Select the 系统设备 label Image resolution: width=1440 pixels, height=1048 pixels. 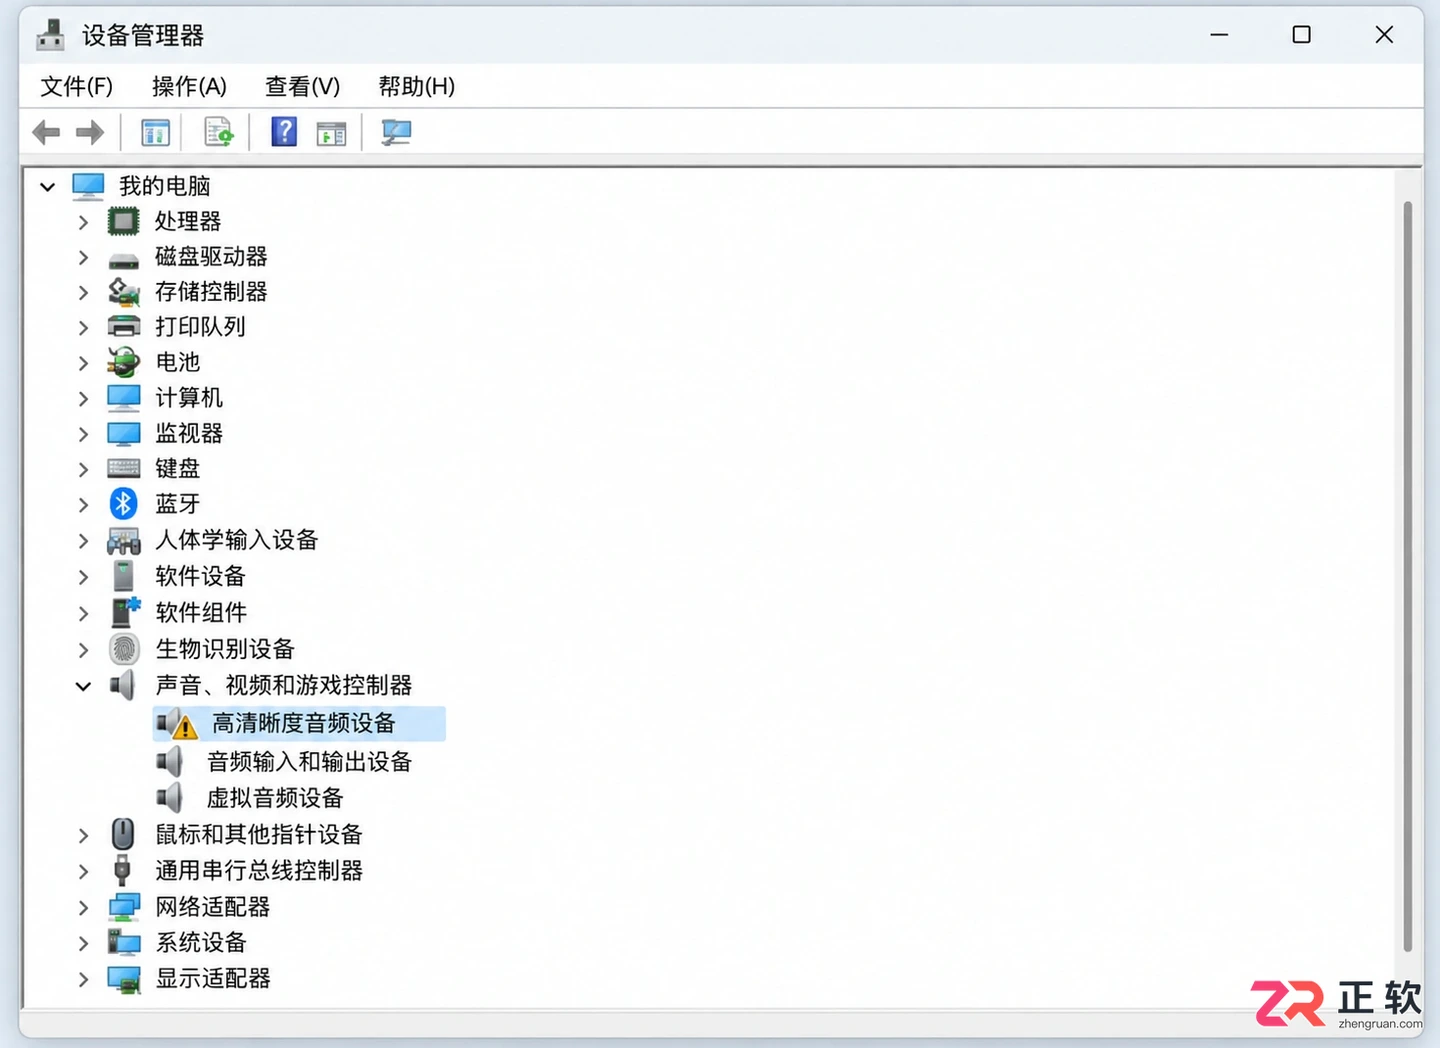coord(201,943)
